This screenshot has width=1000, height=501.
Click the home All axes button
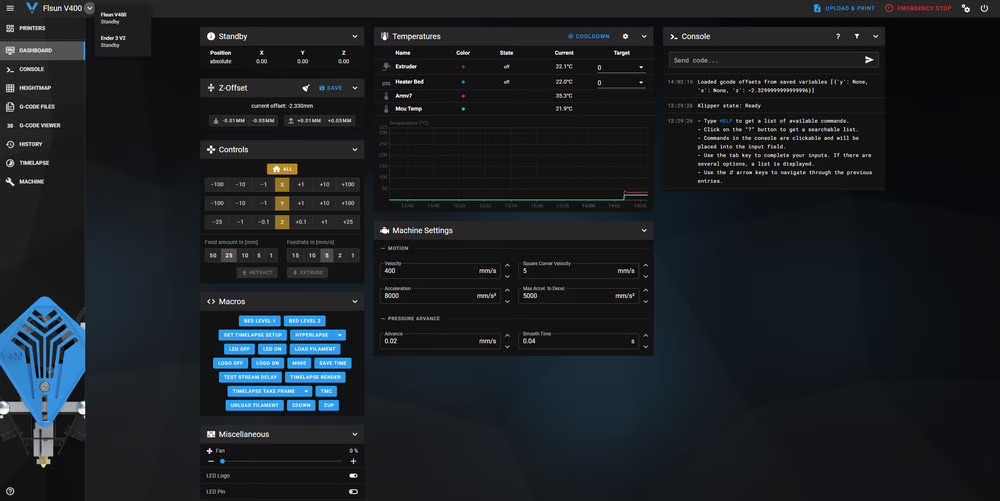(282, 169)
